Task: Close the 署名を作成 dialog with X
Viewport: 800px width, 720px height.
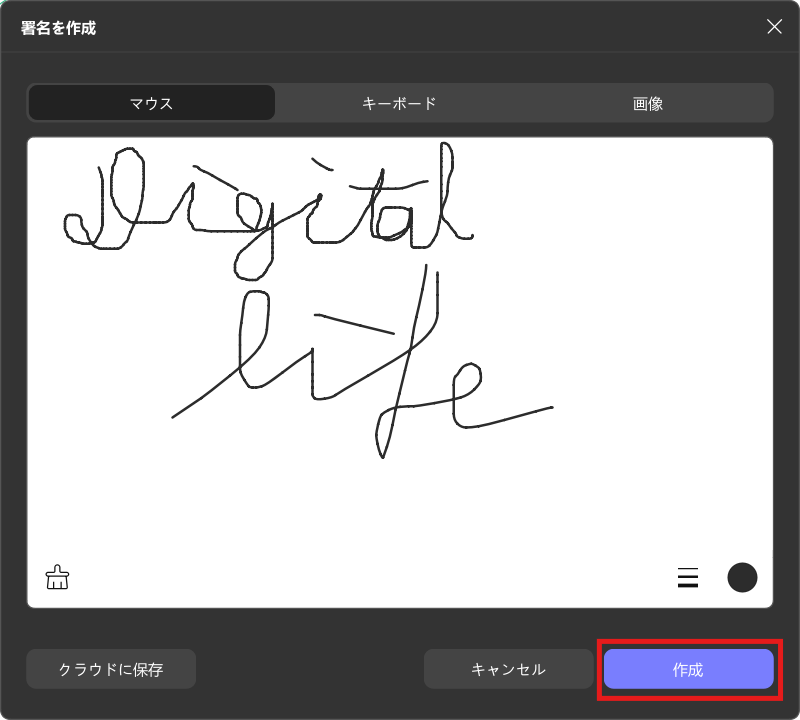Action: point(774,27)
